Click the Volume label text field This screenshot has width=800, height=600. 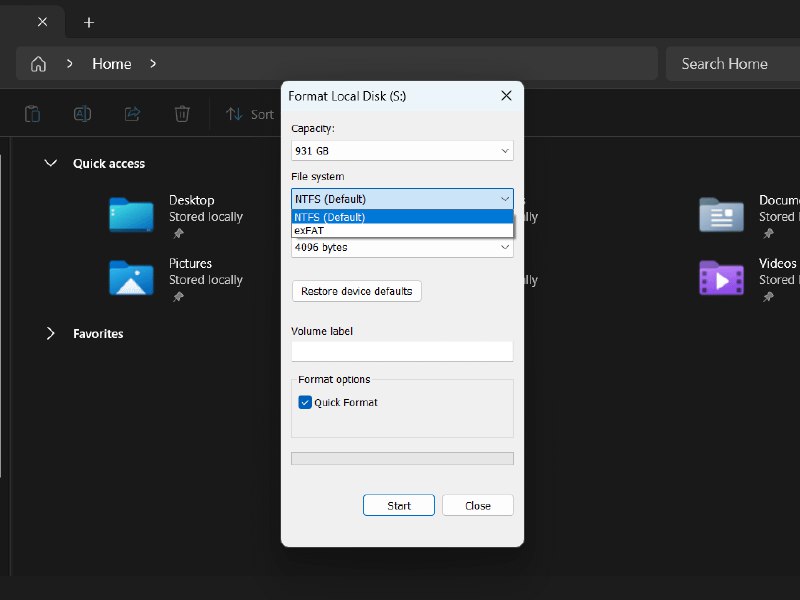coord(402,352)
